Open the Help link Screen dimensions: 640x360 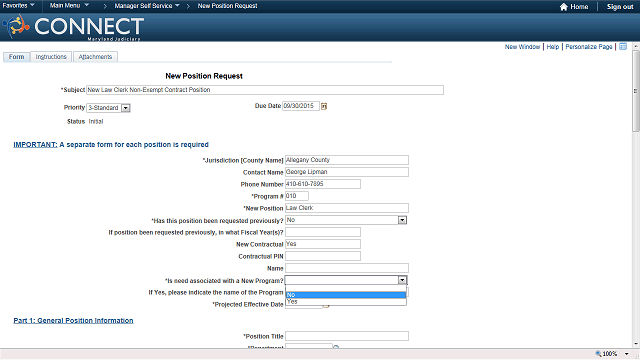pyautogui.click(x=553, y=47)
